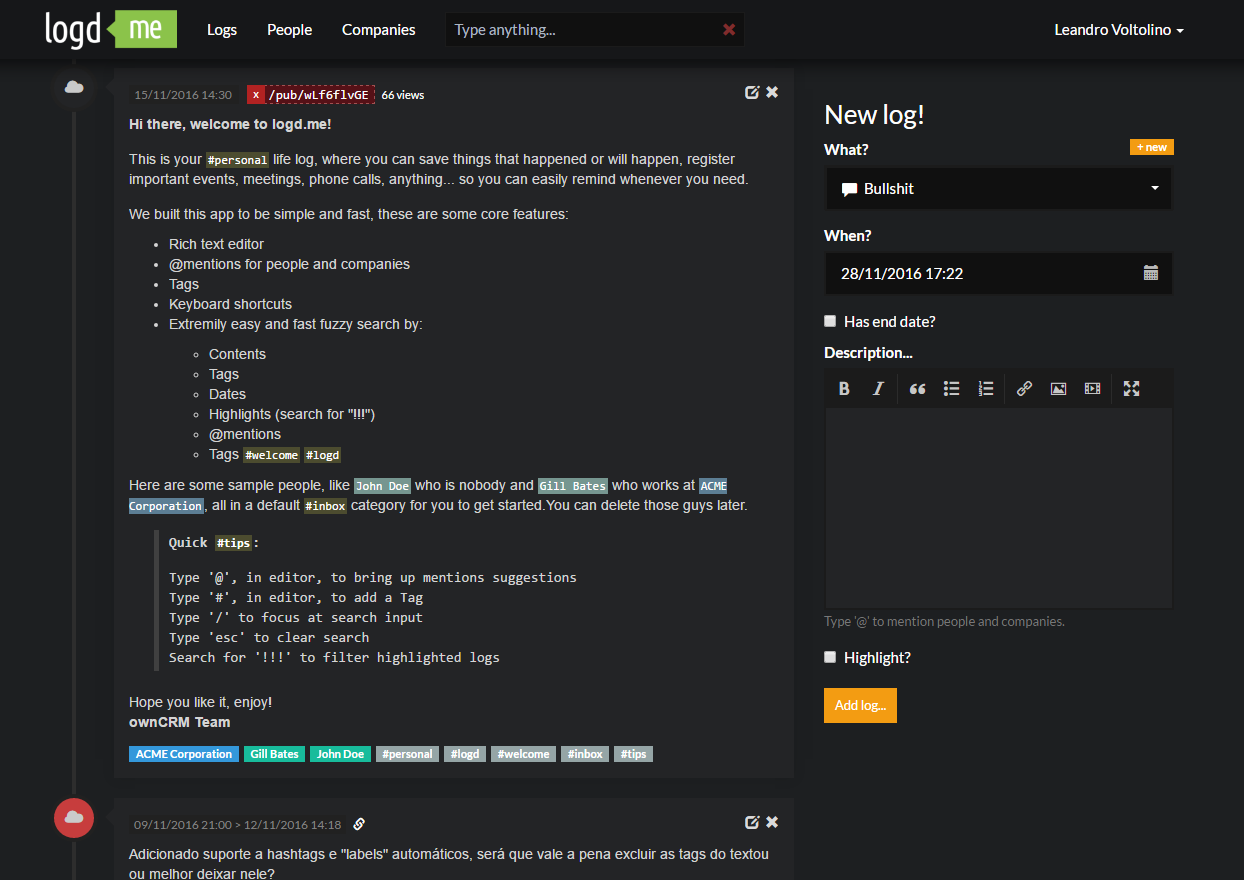Screen dimensions: 1244x880
Task: Click gray cloud timeline marker of welcome log
Action: click(74, 88)
